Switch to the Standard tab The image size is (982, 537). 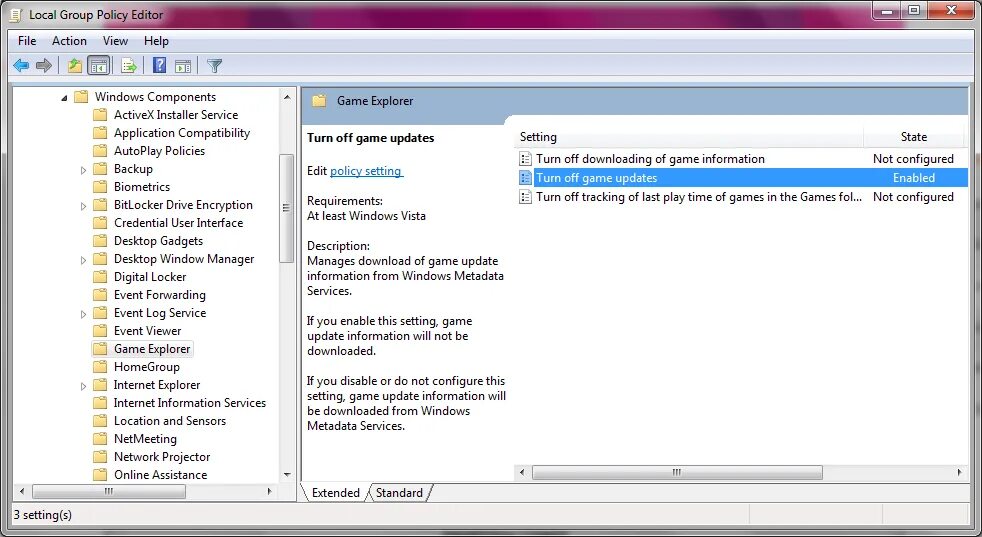pos(400,493)
